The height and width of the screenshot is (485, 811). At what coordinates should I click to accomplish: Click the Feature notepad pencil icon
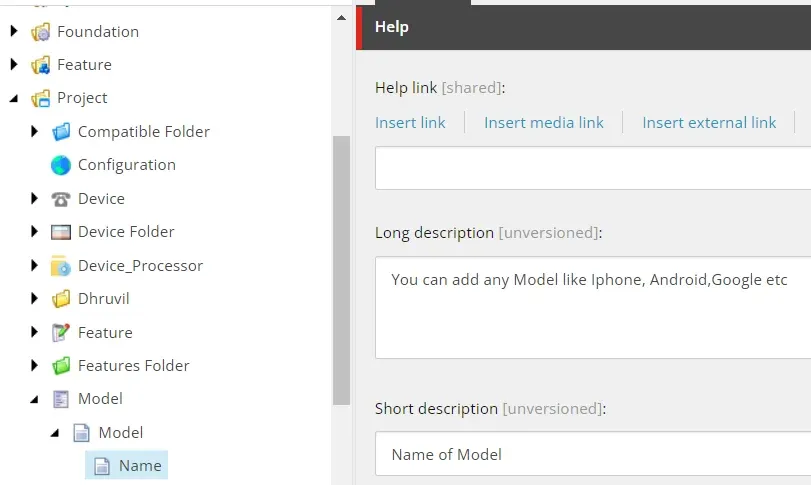[61, 332]
